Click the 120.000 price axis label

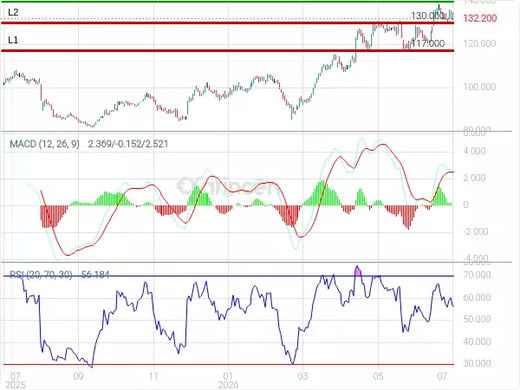(479, 44)
